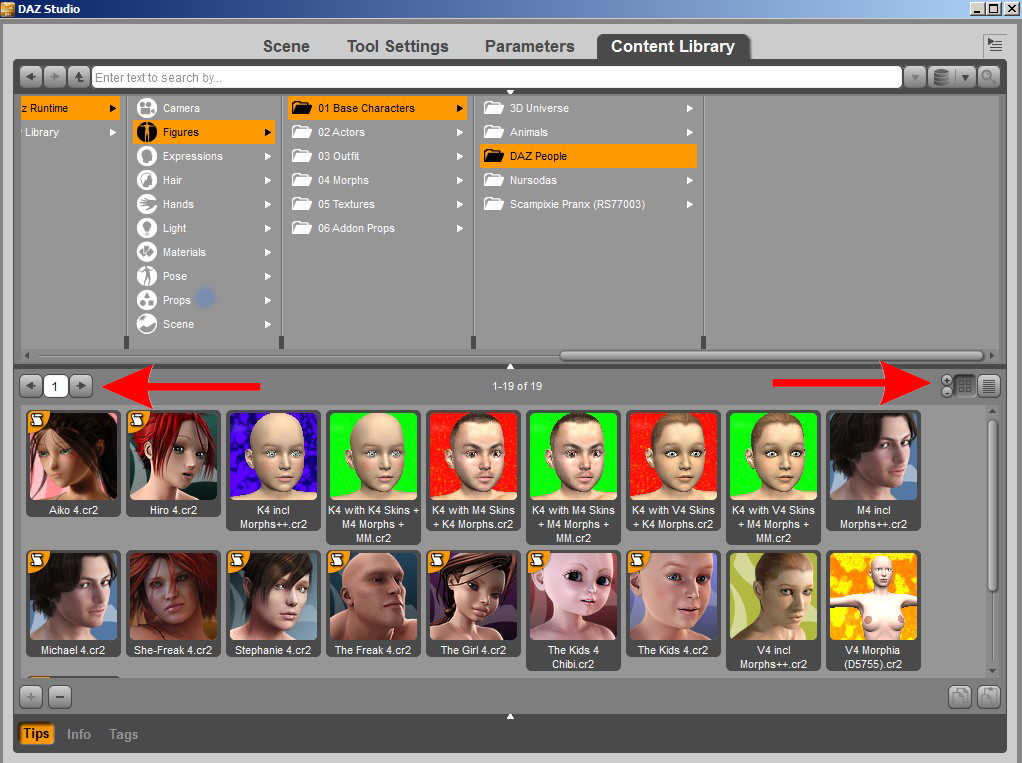The image size is (1022, 763).
Task: Expand the Library folder arrow
Action: point(113,132)
